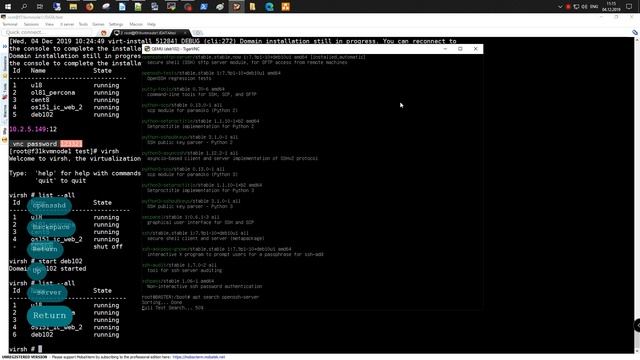Open the Sessions vertical sidebar tab
Image resolution: width=640 pixels, height=360 pixels.
pyautogui.click(x=4, y=63)
